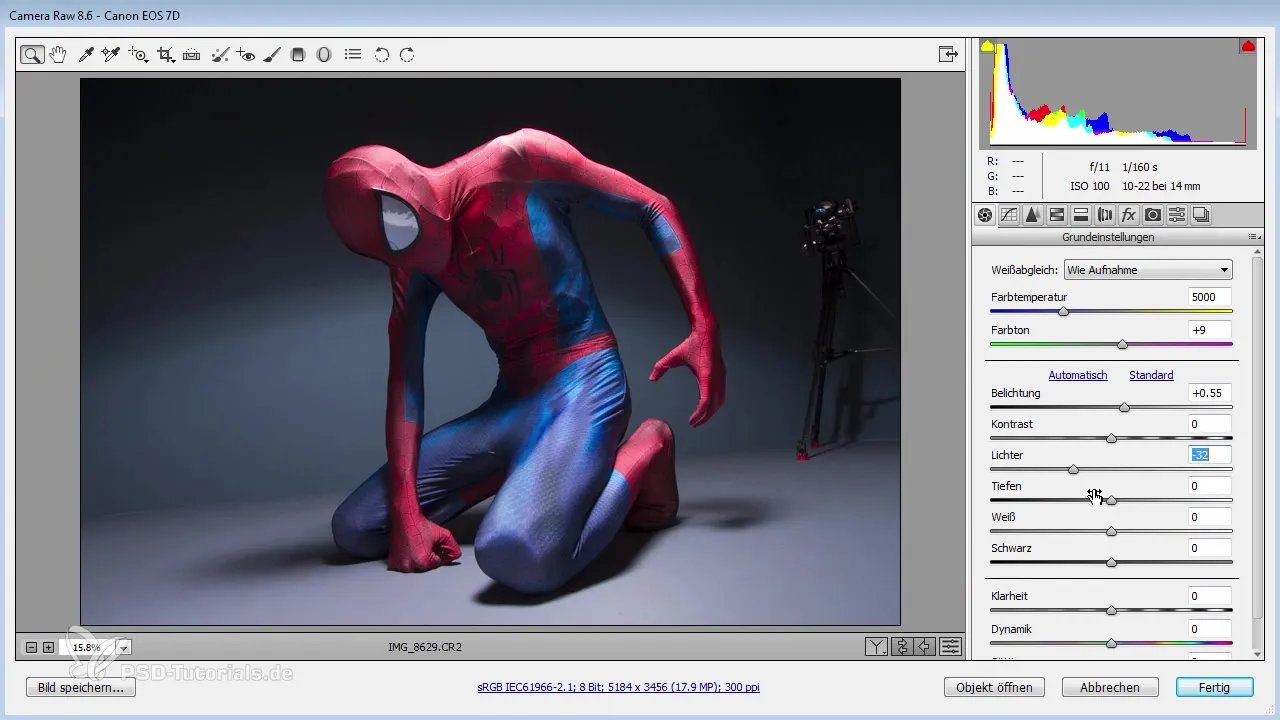Click the Bild speichern button
This screenshot has height=720, width=1280.
(81, 688)
